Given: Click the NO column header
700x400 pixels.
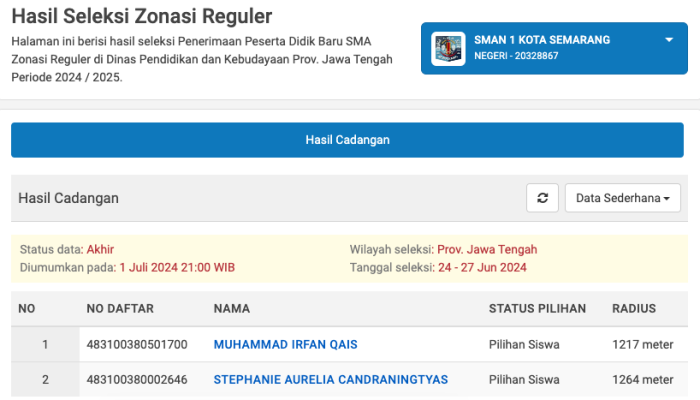Looking at the screenshot, I should coord(27,308).
